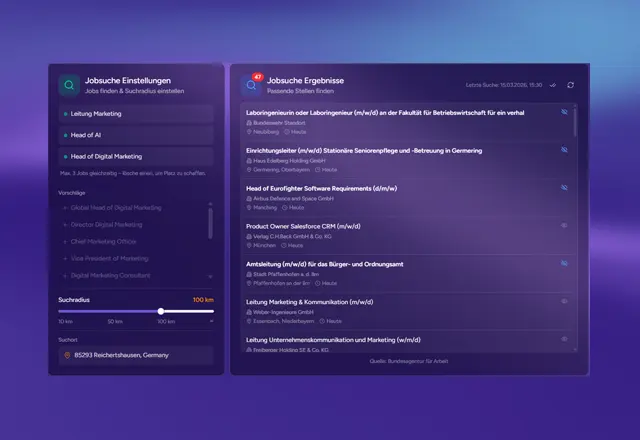The height and width of the screenshot is (440, 640).
Task: Click the Suchradius slider handle
Action: click(161, 311)
